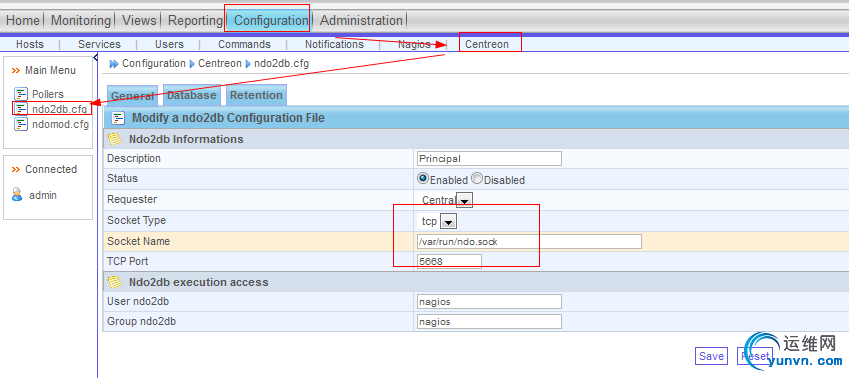Go to the Users submenu

click(x=169, y=44)
